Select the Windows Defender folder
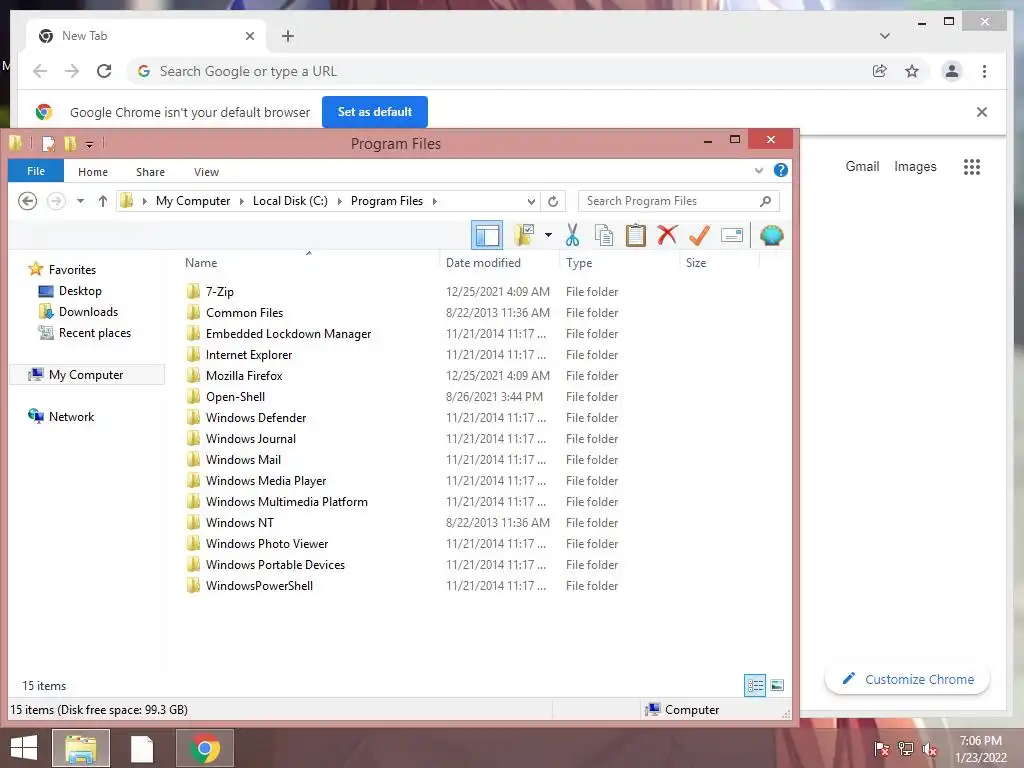The image size is (1024, 768). coord(246,417)
